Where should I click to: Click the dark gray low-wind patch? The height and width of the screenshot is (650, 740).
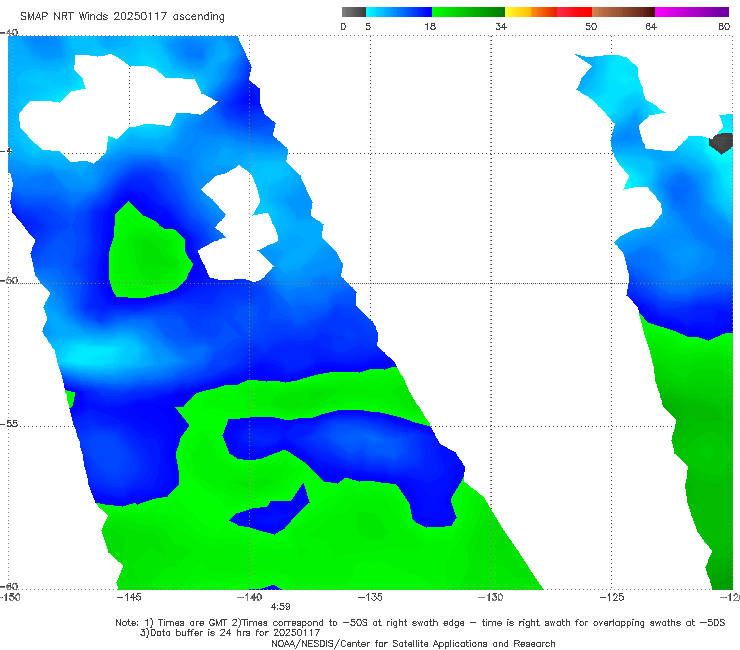(x=722, y=143)
